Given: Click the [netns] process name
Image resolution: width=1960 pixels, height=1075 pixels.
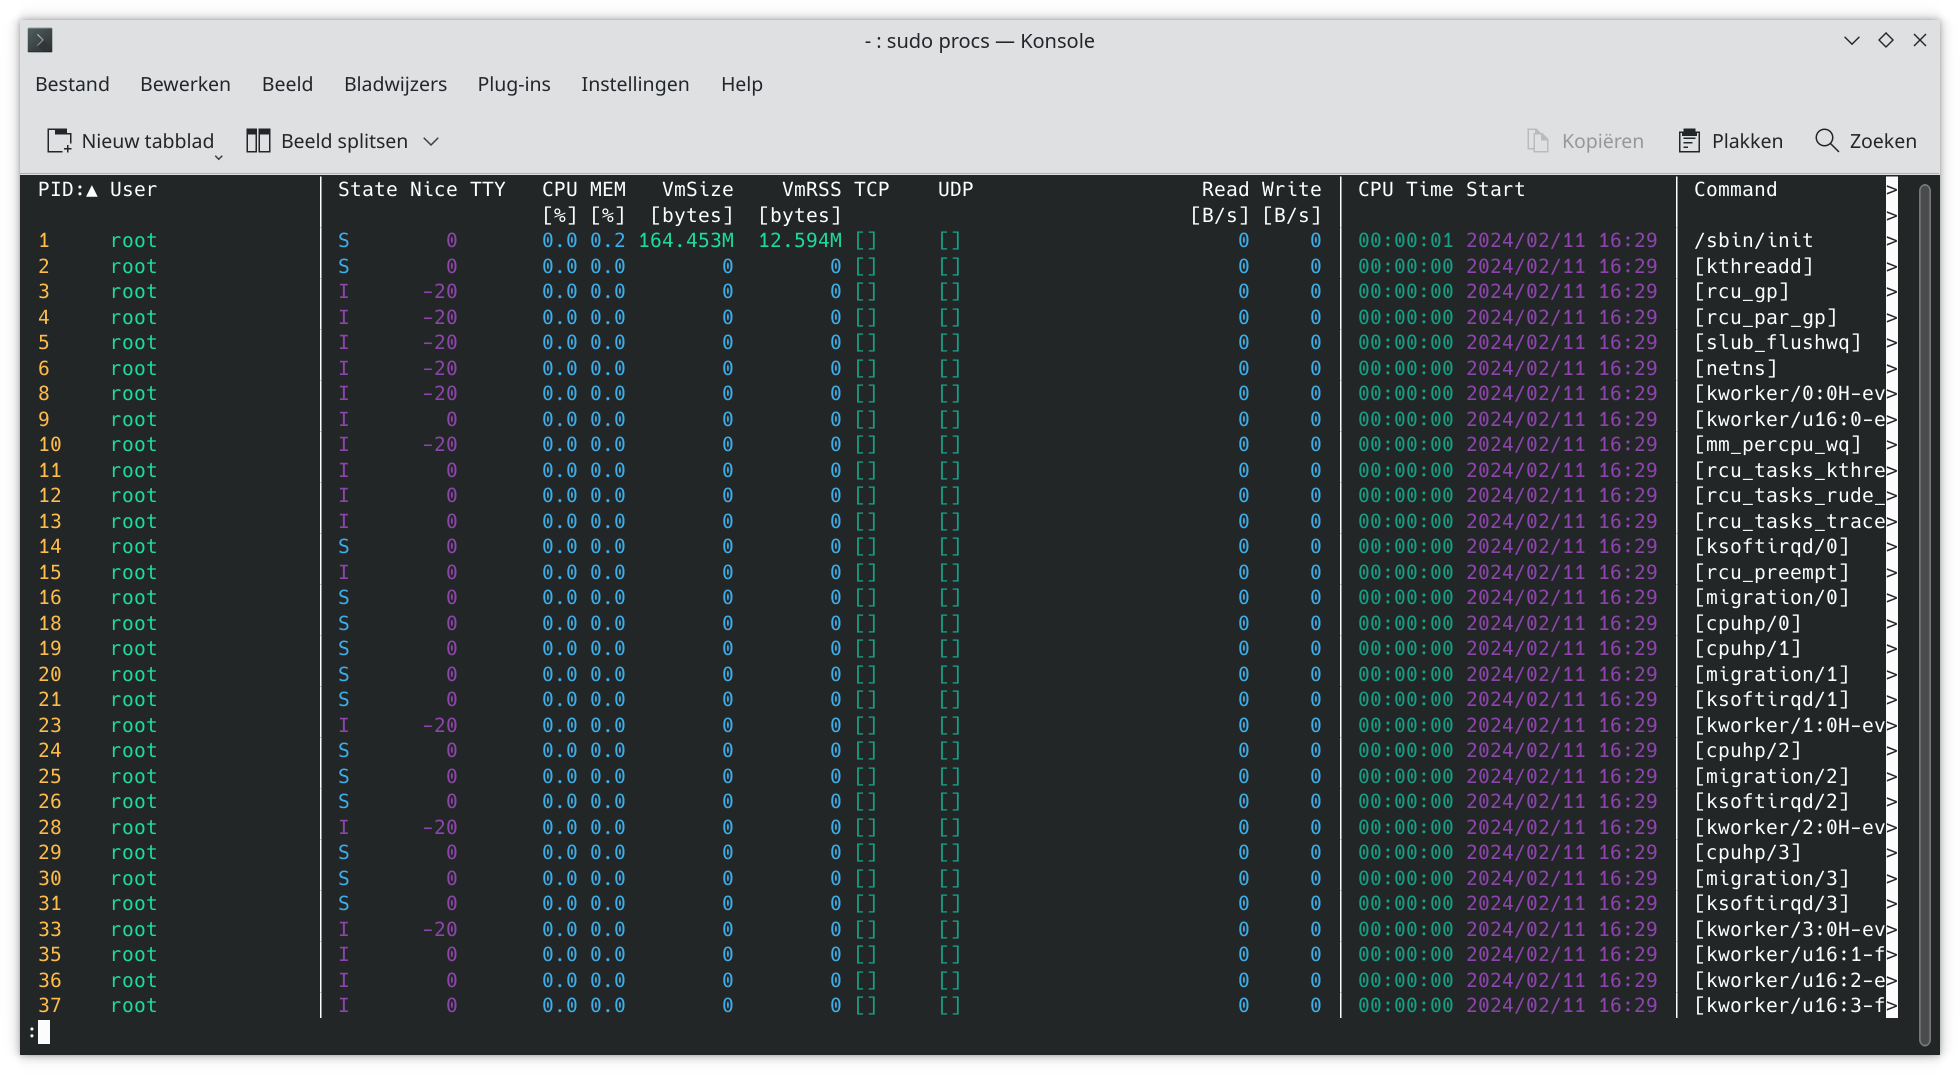Looking at the screenshot, I should coord(1735,368).
